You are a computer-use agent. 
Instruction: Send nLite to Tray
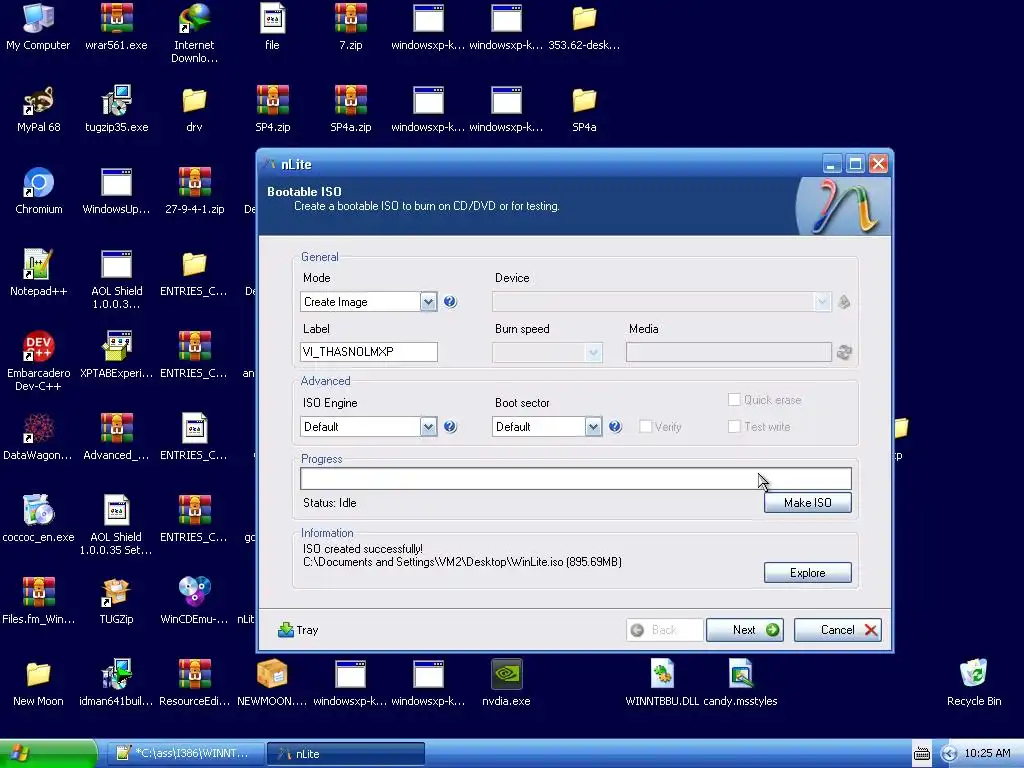tap(298, 630)
